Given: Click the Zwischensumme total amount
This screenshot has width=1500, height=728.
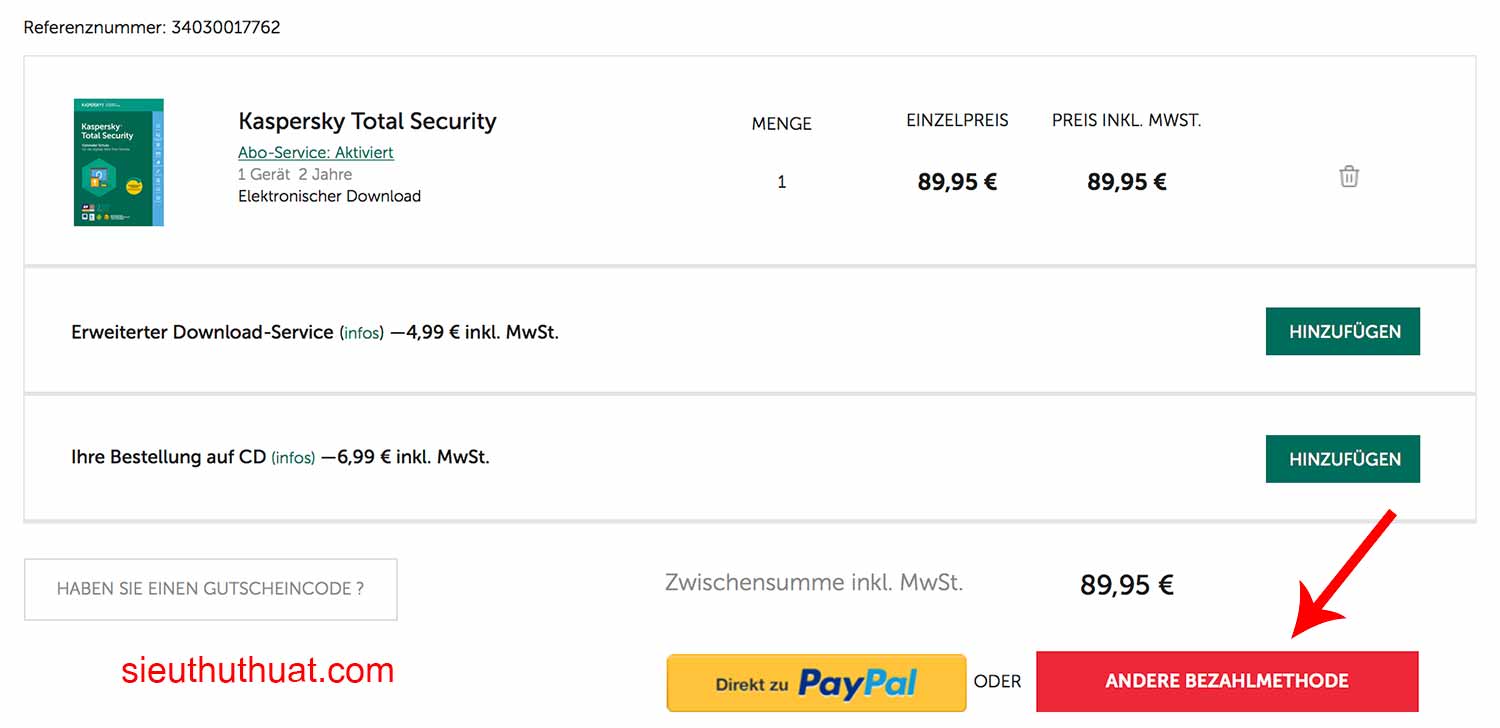Looking at the screenshot, I should coord(1126,585).
